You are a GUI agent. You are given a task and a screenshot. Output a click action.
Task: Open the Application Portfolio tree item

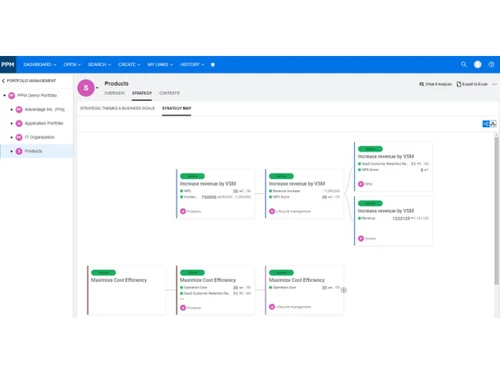tap(44, 124)
